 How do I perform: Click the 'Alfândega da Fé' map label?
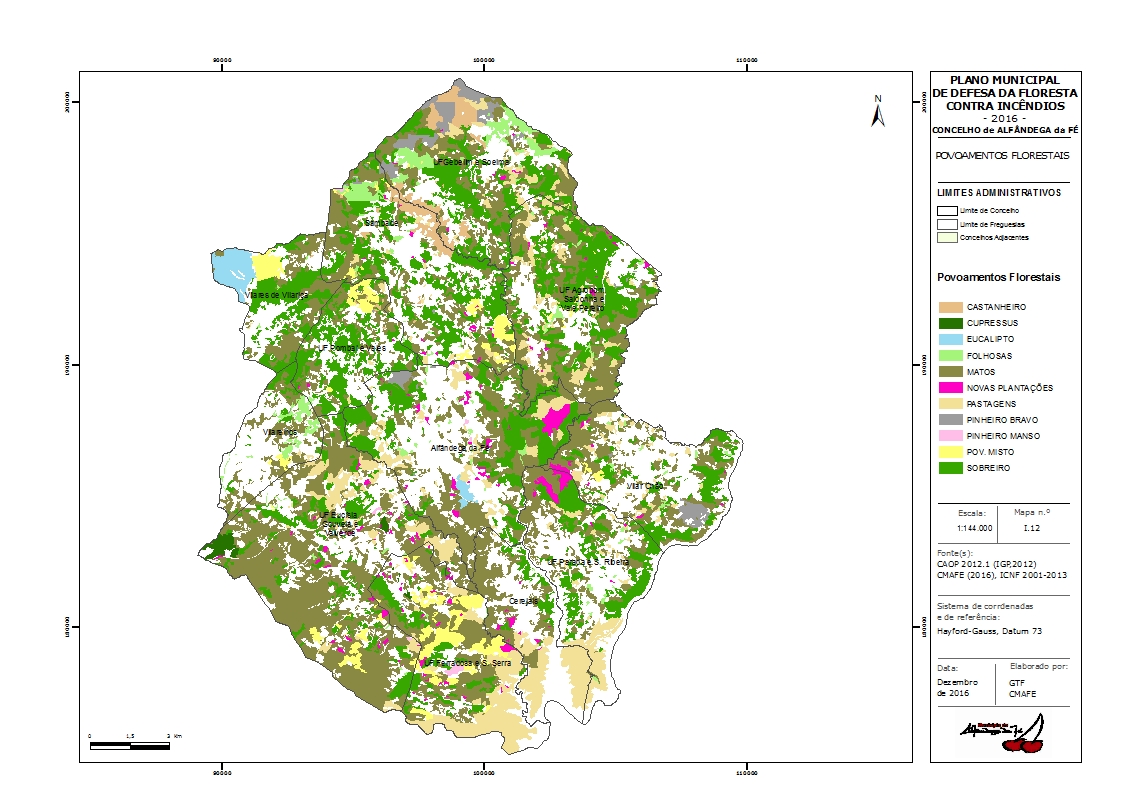[459, 448]
